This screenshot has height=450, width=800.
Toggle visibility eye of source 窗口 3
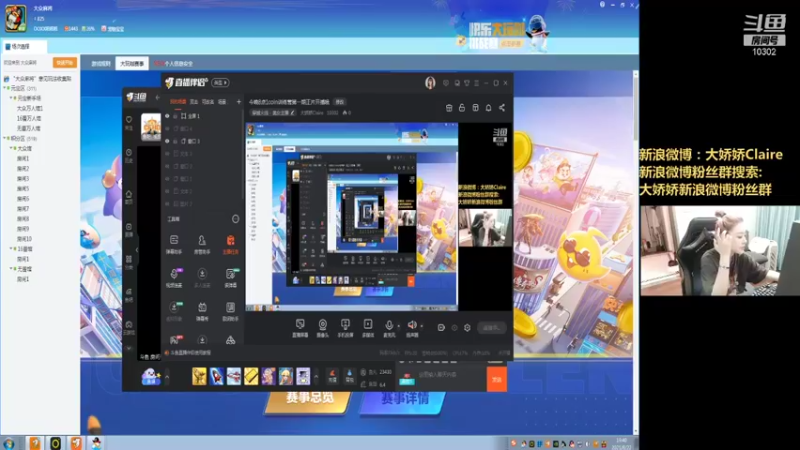point(167,141)
